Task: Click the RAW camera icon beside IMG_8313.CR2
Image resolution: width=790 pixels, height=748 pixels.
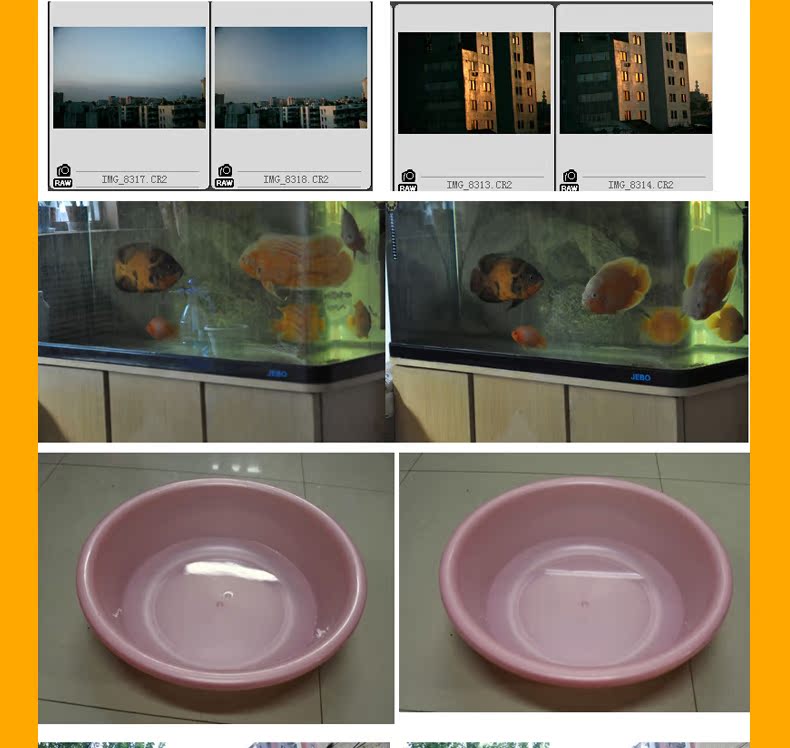Action: 408,180
